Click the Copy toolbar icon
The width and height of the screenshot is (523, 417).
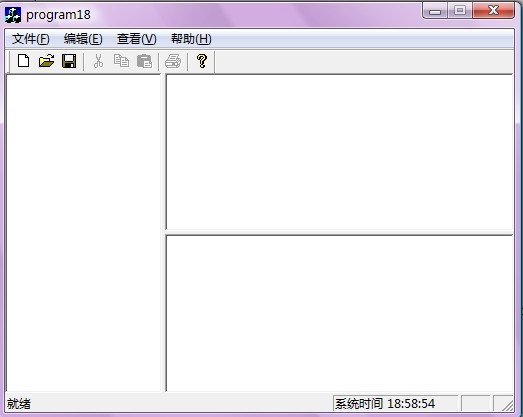(x=121, y=61)
